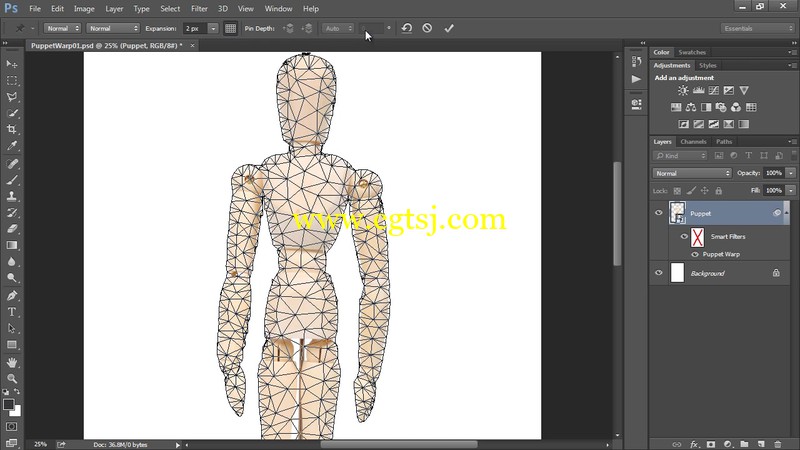This screenshot has height=450, width=800.
Task: Add a Levels adjustment
Action: coord(698,90)
